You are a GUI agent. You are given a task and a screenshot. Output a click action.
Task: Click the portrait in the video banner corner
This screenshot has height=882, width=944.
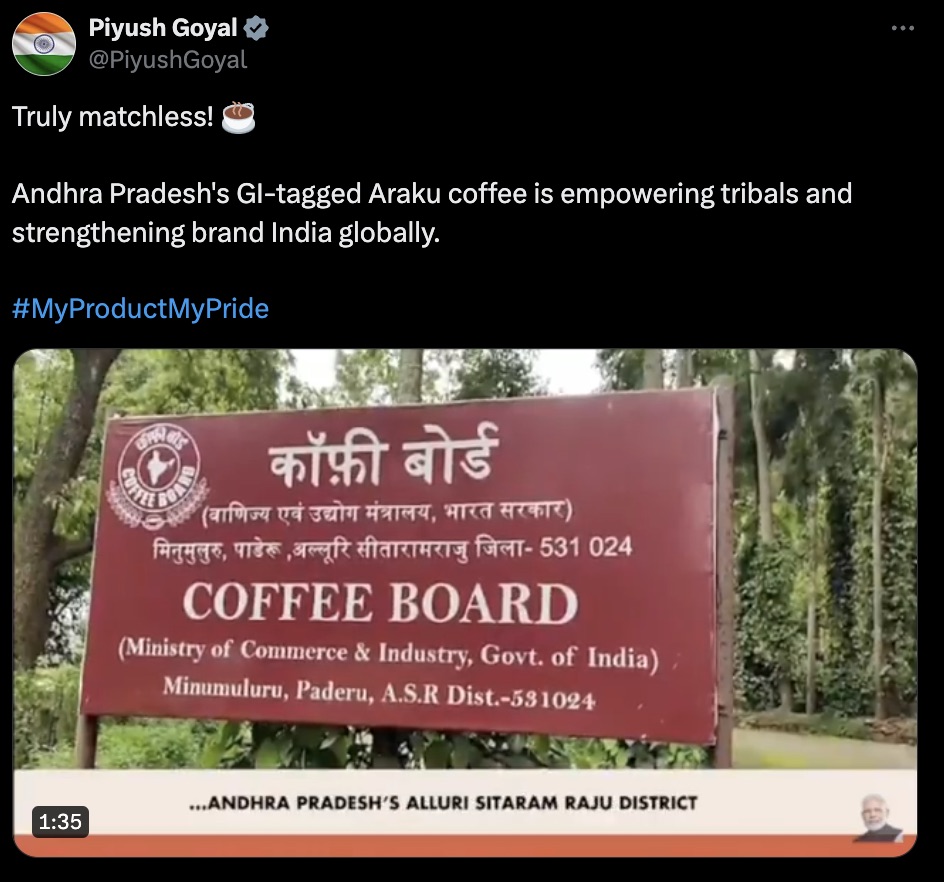(877, 818)
